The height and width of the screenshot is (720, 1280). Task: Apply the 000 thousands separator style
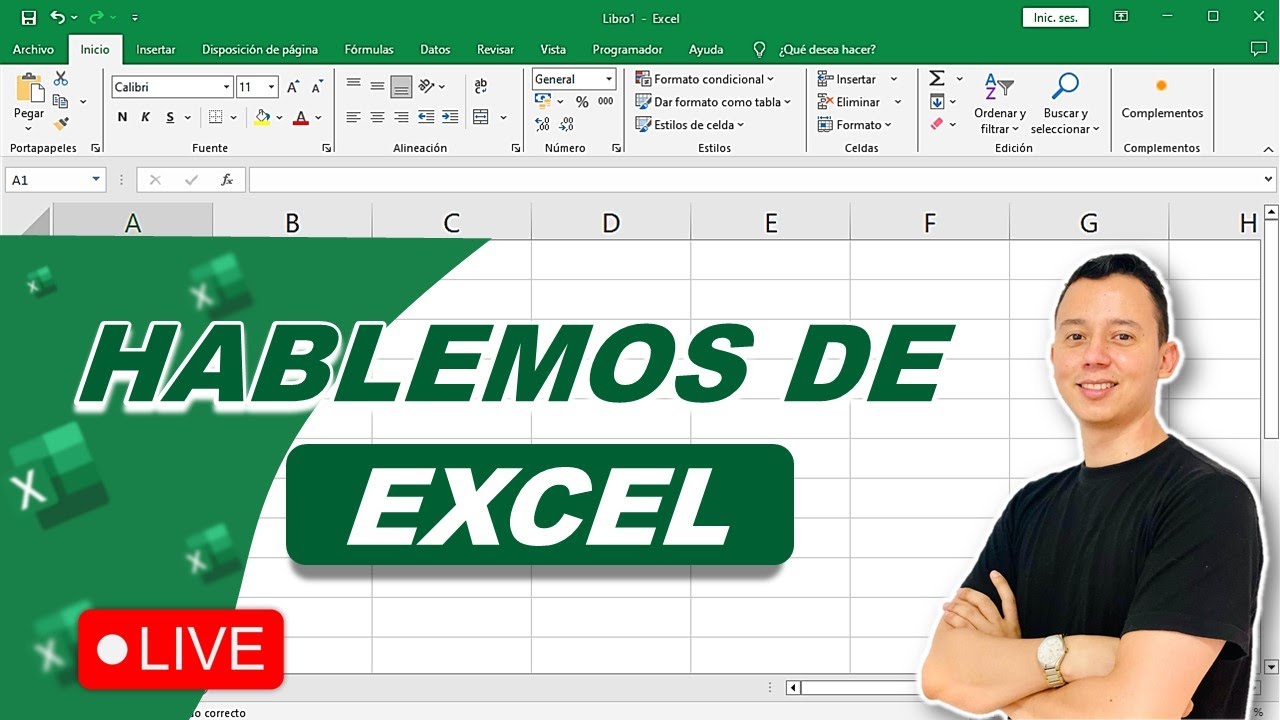pos(605,101)
